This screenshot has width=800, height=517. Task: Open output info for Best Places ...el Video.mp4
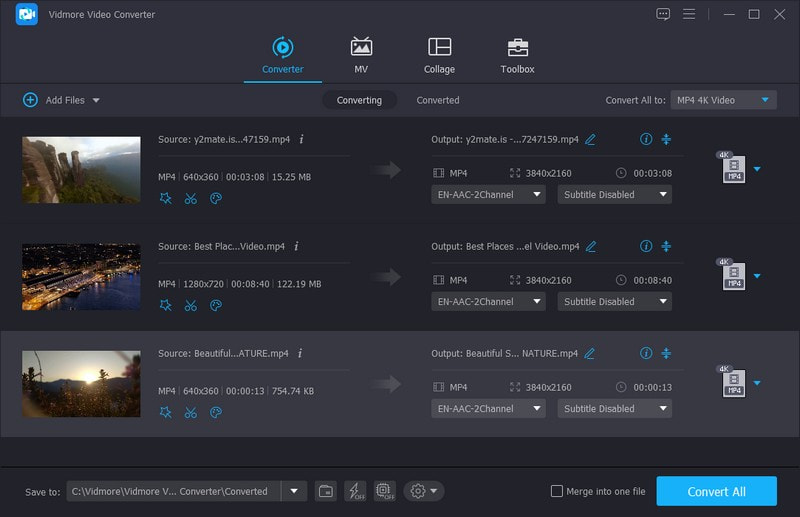coord(646,246)
